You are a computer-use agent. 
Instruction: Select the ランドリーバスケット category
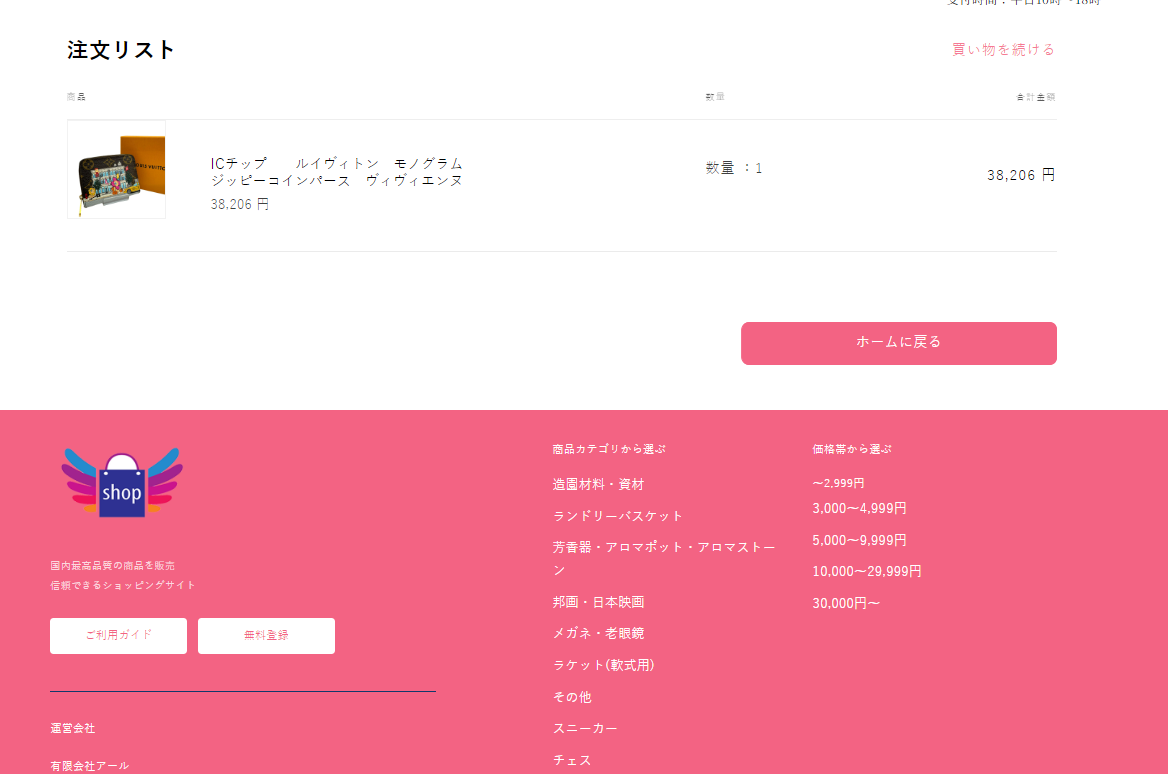coord(618,516)
